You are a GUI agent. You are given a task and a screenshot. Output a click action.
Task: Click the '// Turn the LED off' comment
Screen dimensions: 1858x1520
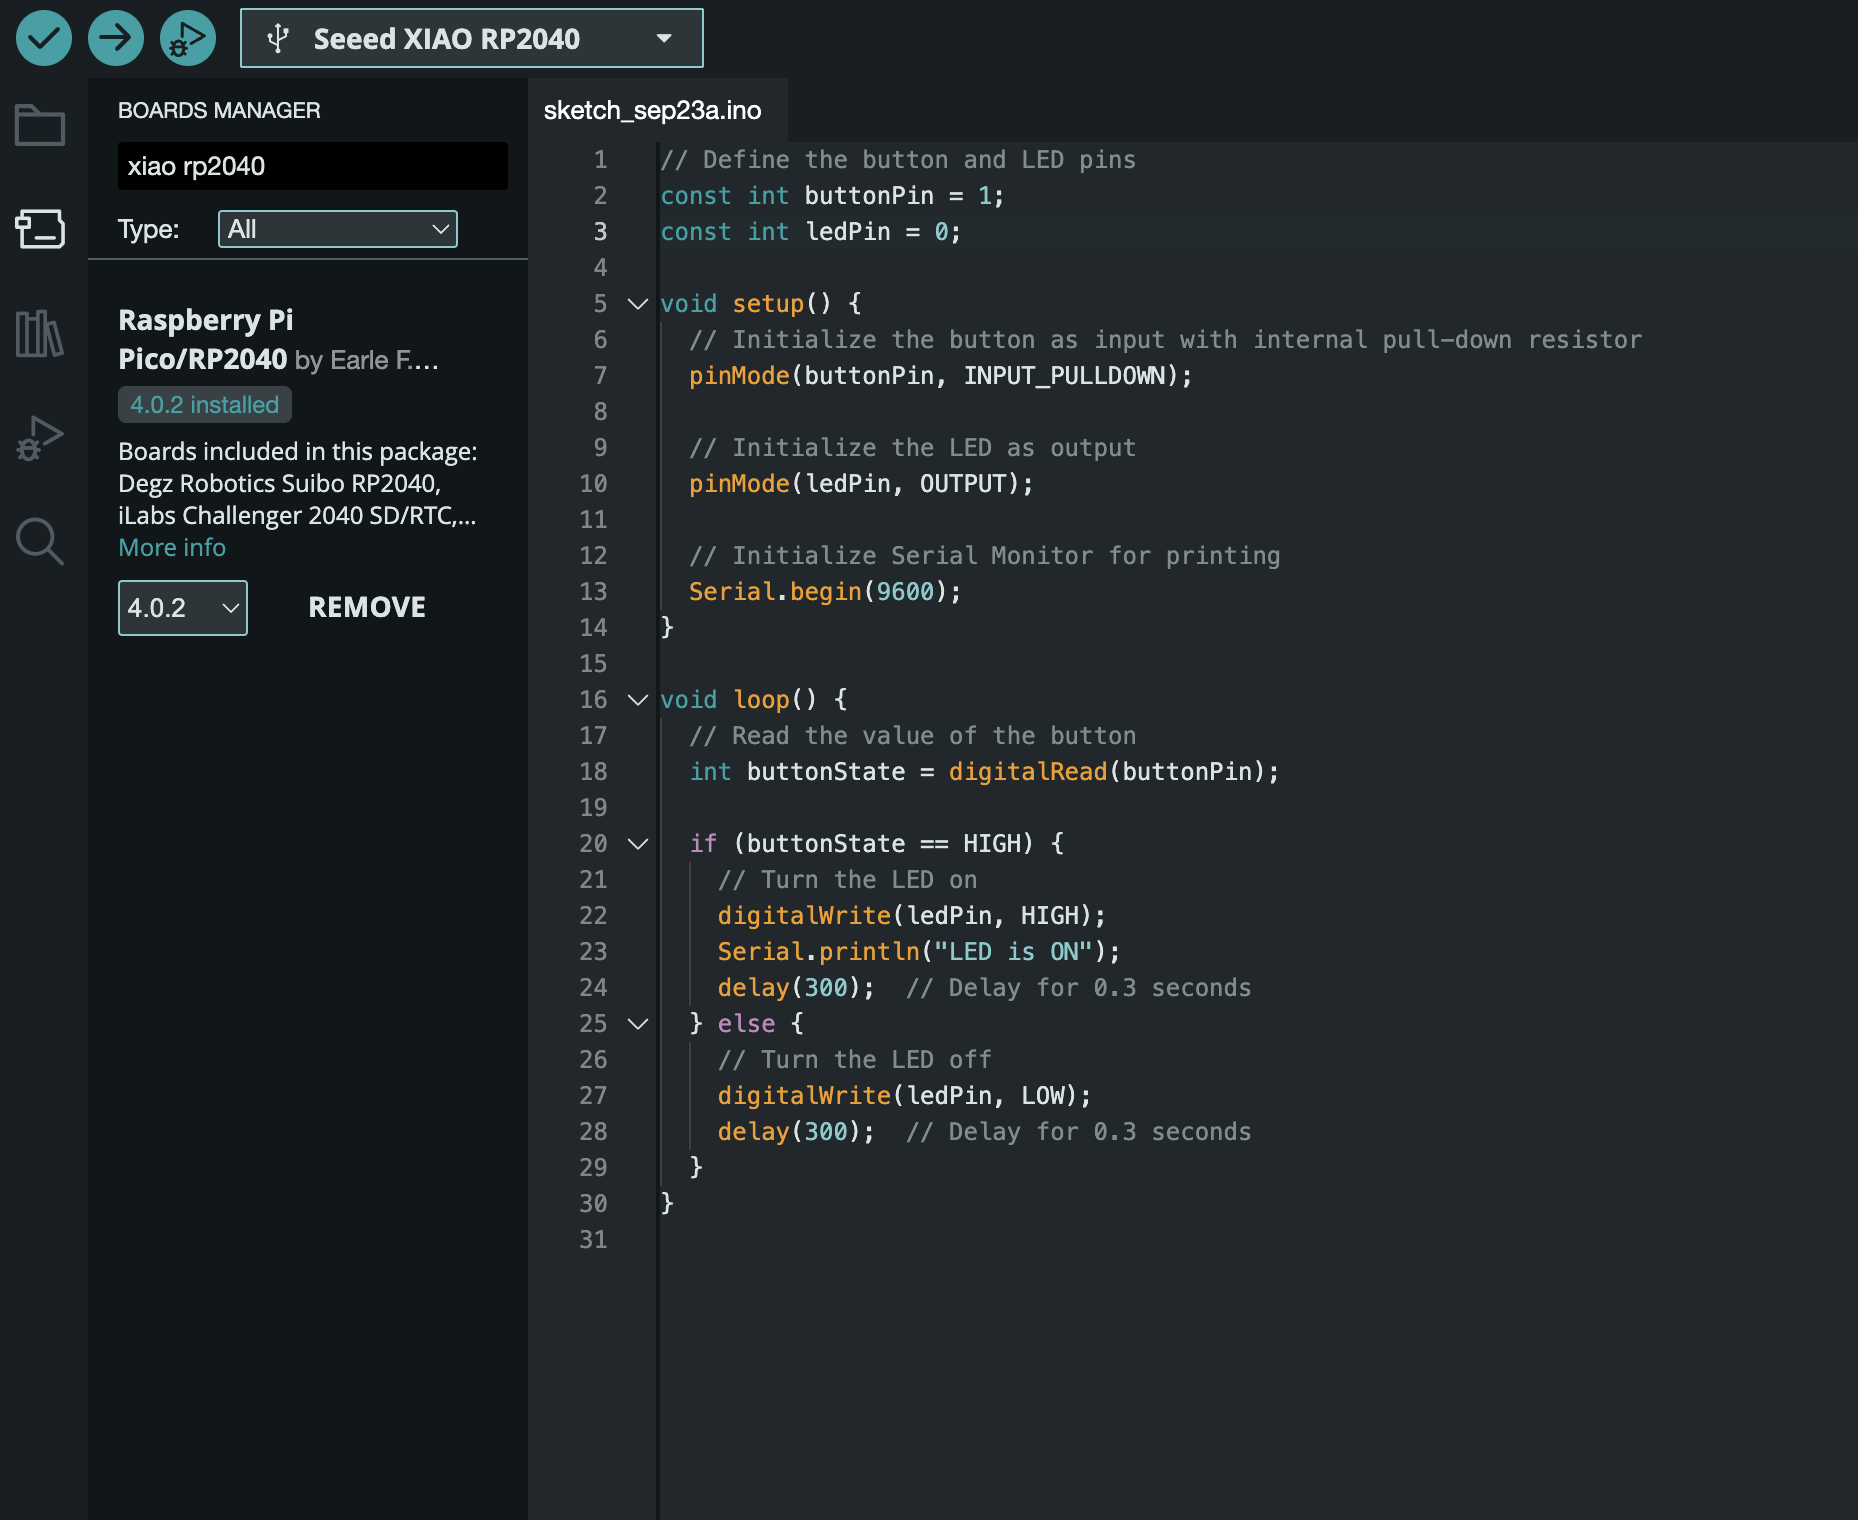coord(854,1060)
